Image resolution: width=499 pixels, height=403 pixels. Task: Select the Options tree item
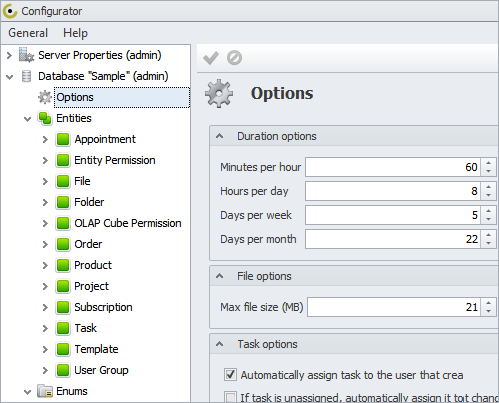pyautogui.click(x=122, y=97)
